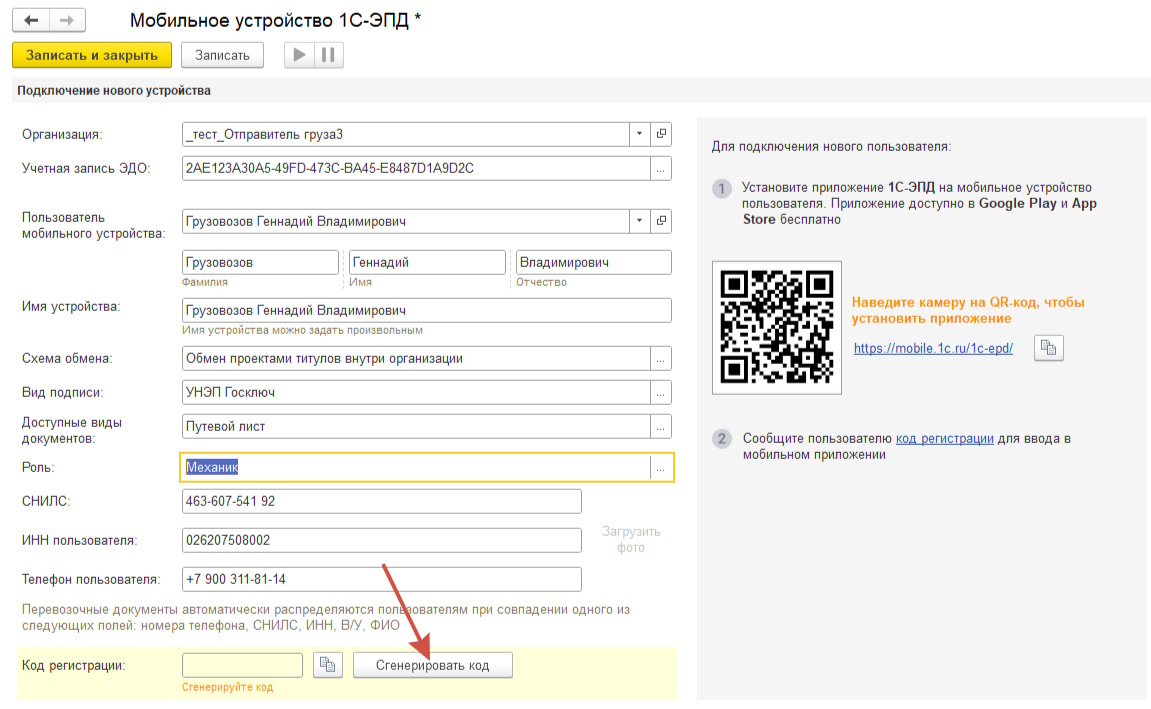Open the Роль selection ellipsis button

coord(661,468)
